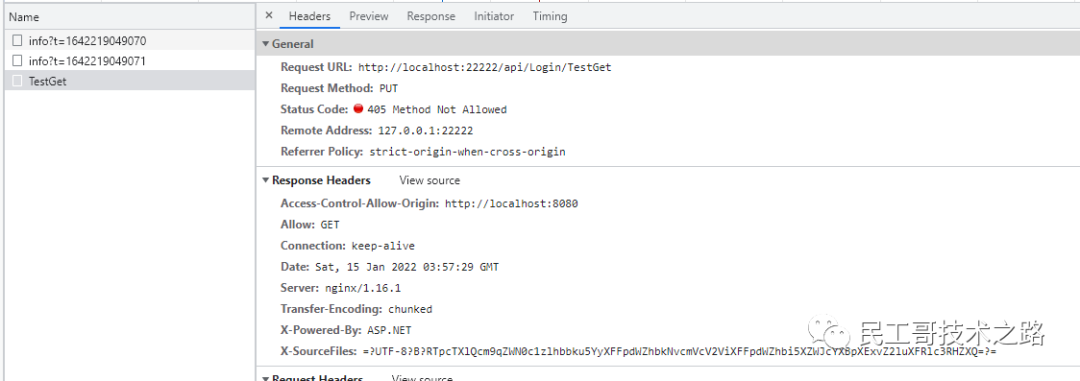Open the Response tab
This screenshot has height=381, width=1080.
(x=430, y=16)
